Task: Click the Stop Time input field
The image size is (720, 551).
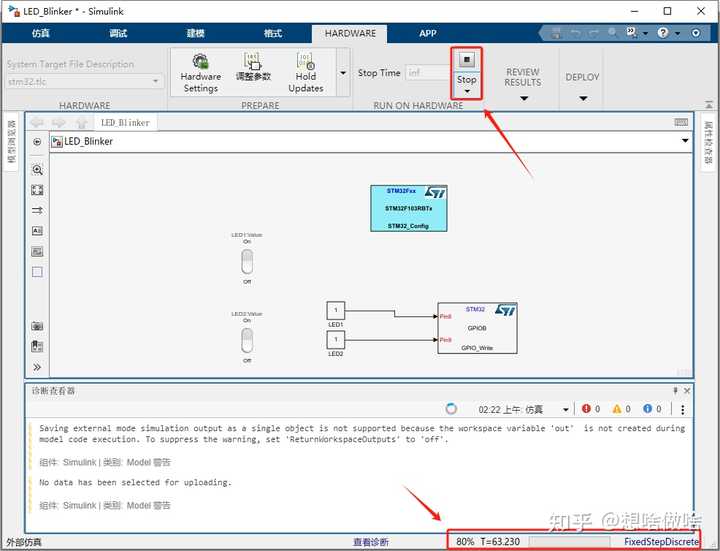Action: pos(428,73)
